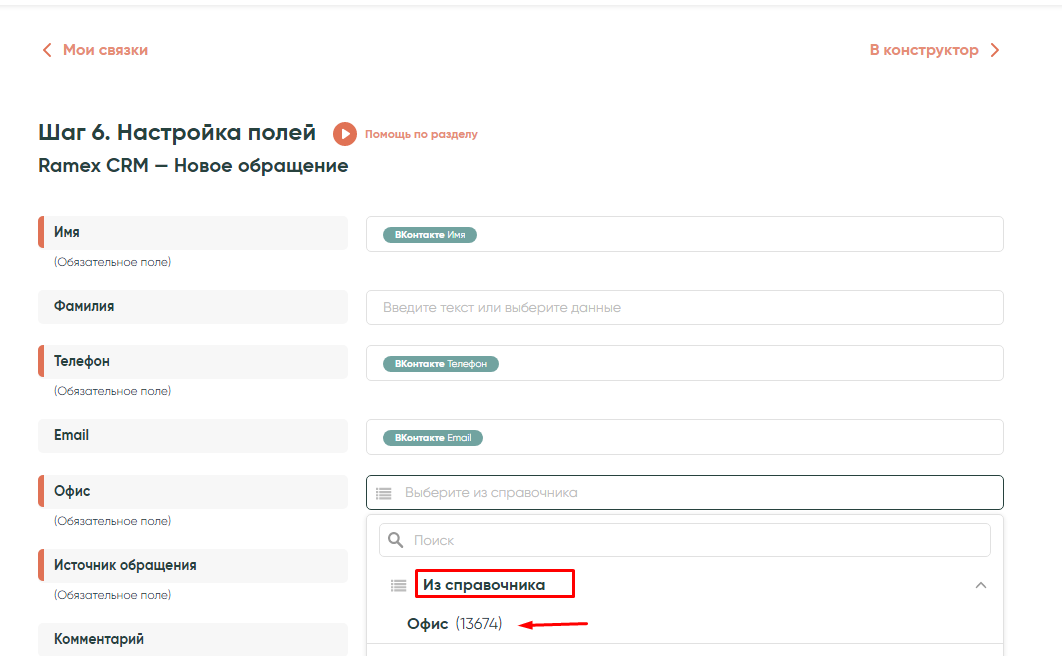The height and width of the screenshot is (656, 1062).
Task: Click the Источник обращения field label
Action: coord(125,565)
